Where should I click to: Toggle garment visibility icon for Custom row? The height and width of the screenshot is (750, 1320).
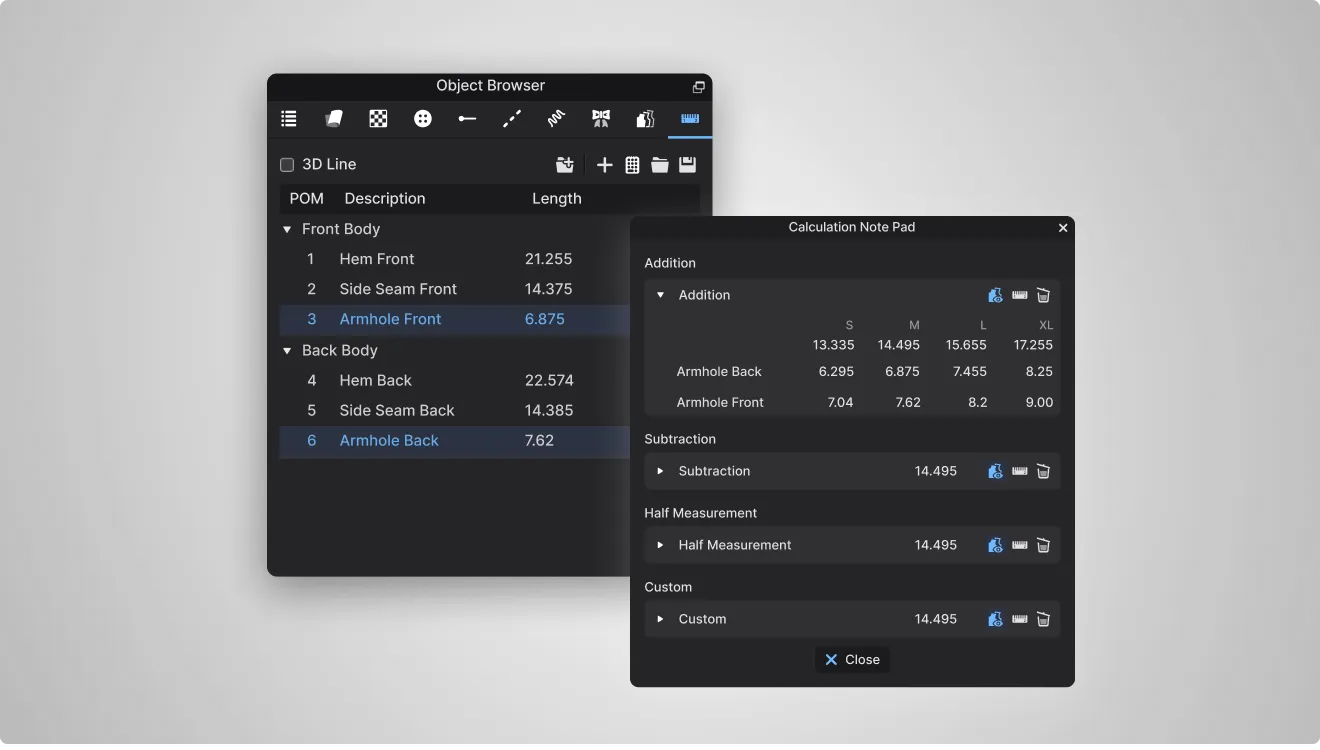pos(995,619)
